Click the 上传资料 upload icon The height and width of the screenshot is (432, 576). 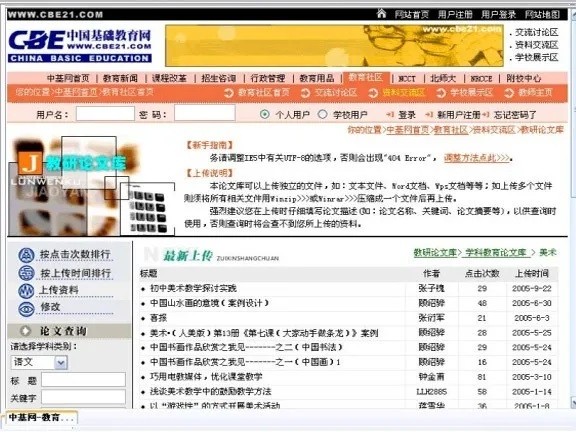pyautogui.click(x=26, y=291)
